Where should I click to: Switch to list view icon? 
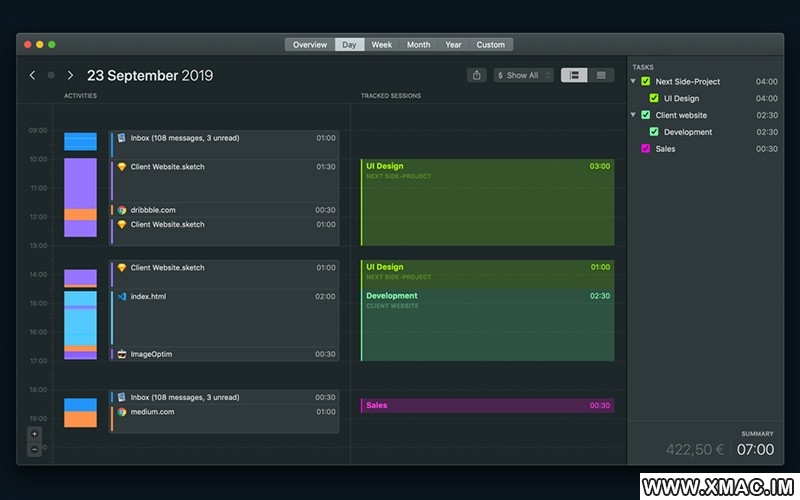[601, 75]
